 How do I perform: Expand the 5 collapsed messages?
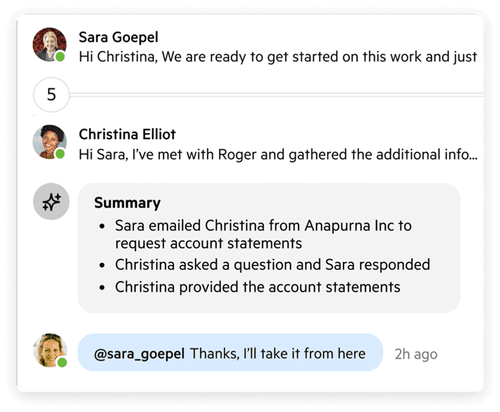(x=51, y=95)
